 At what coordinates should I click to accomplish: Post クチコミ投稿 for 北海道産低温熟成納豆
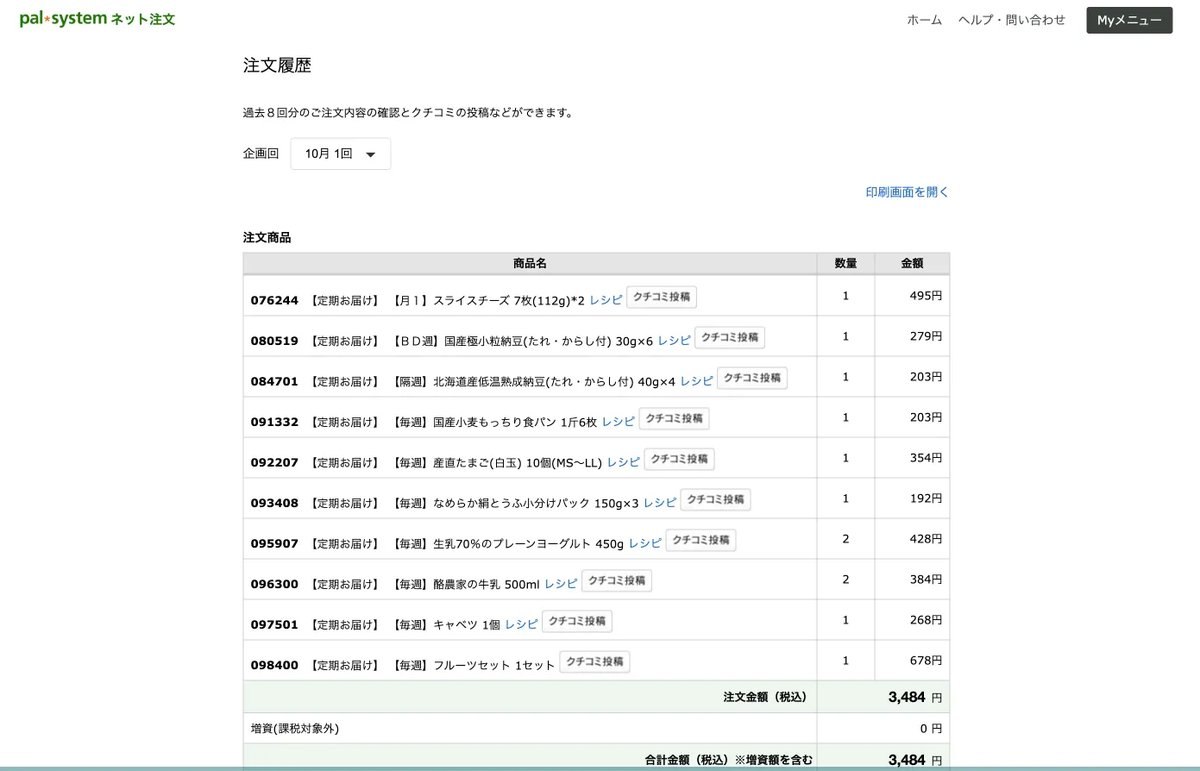[752, 378]
